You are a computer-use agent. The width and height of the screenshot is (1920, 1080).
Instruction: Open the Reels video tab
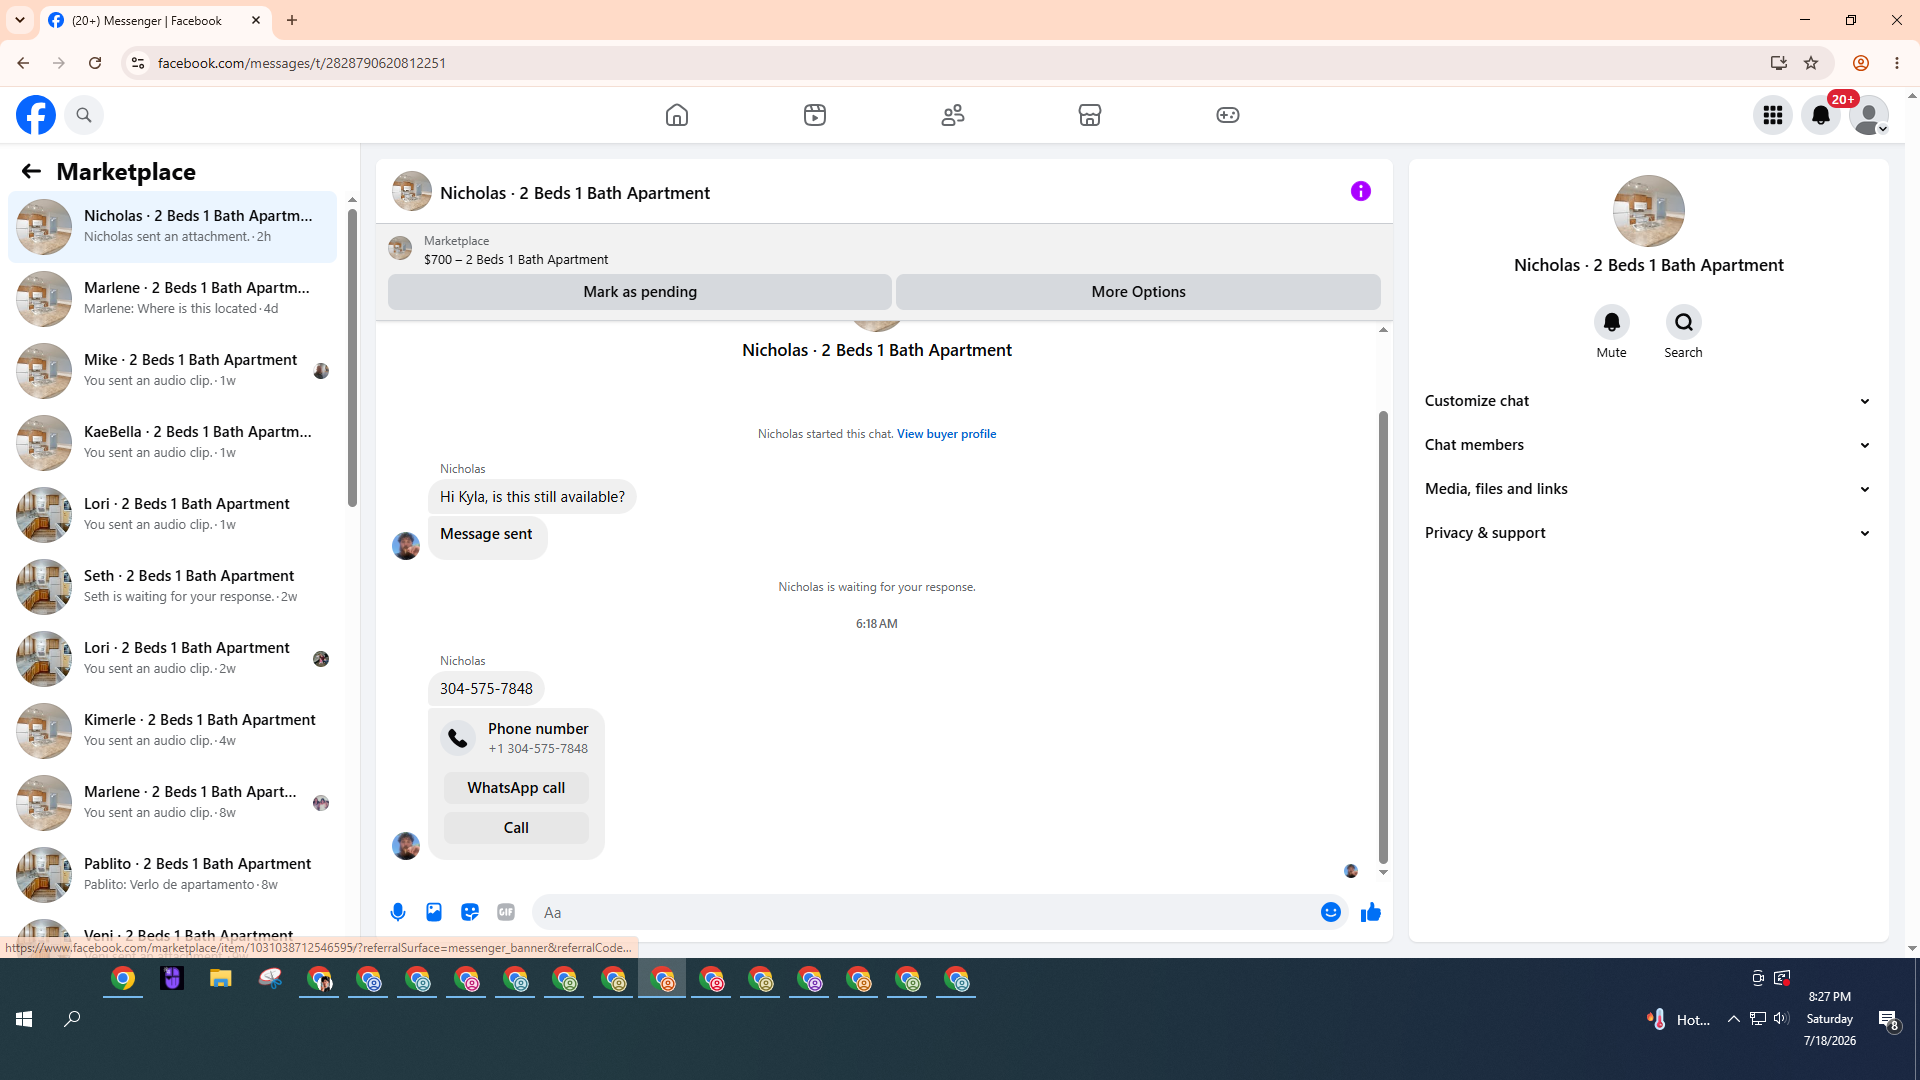815,115
